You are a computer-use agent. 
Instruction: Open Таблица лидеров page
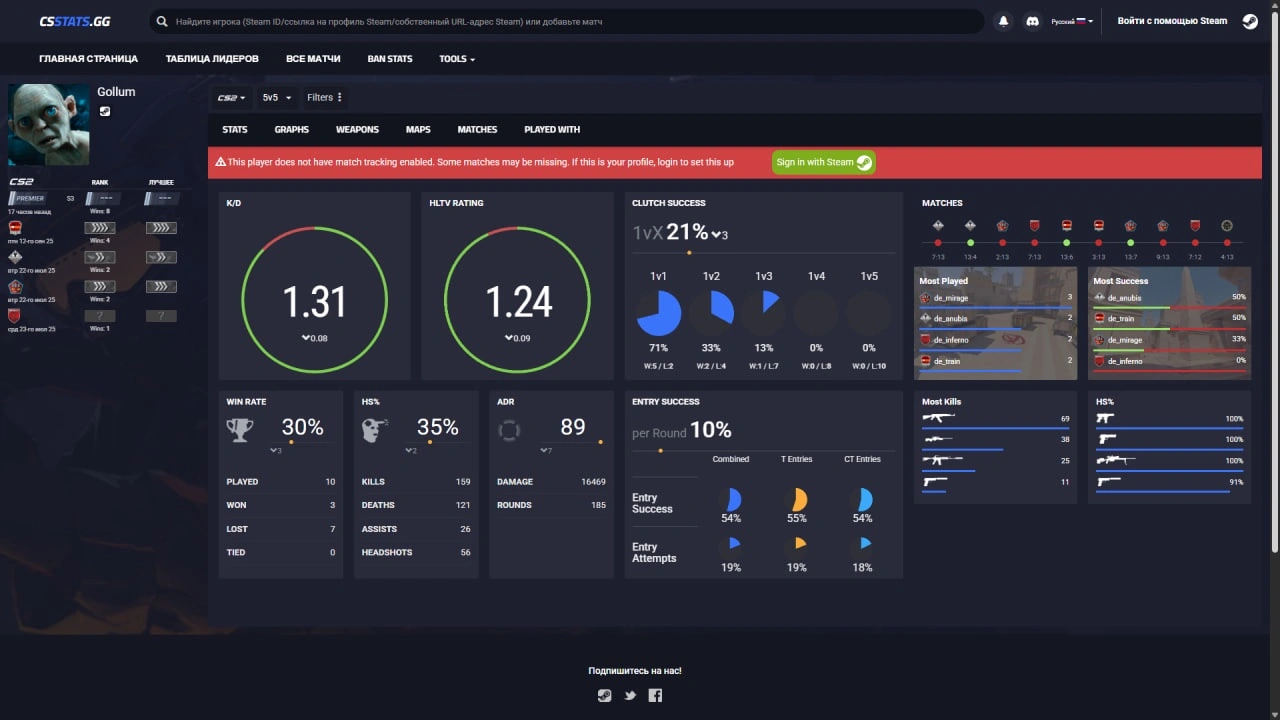click(x=212, y=59)
